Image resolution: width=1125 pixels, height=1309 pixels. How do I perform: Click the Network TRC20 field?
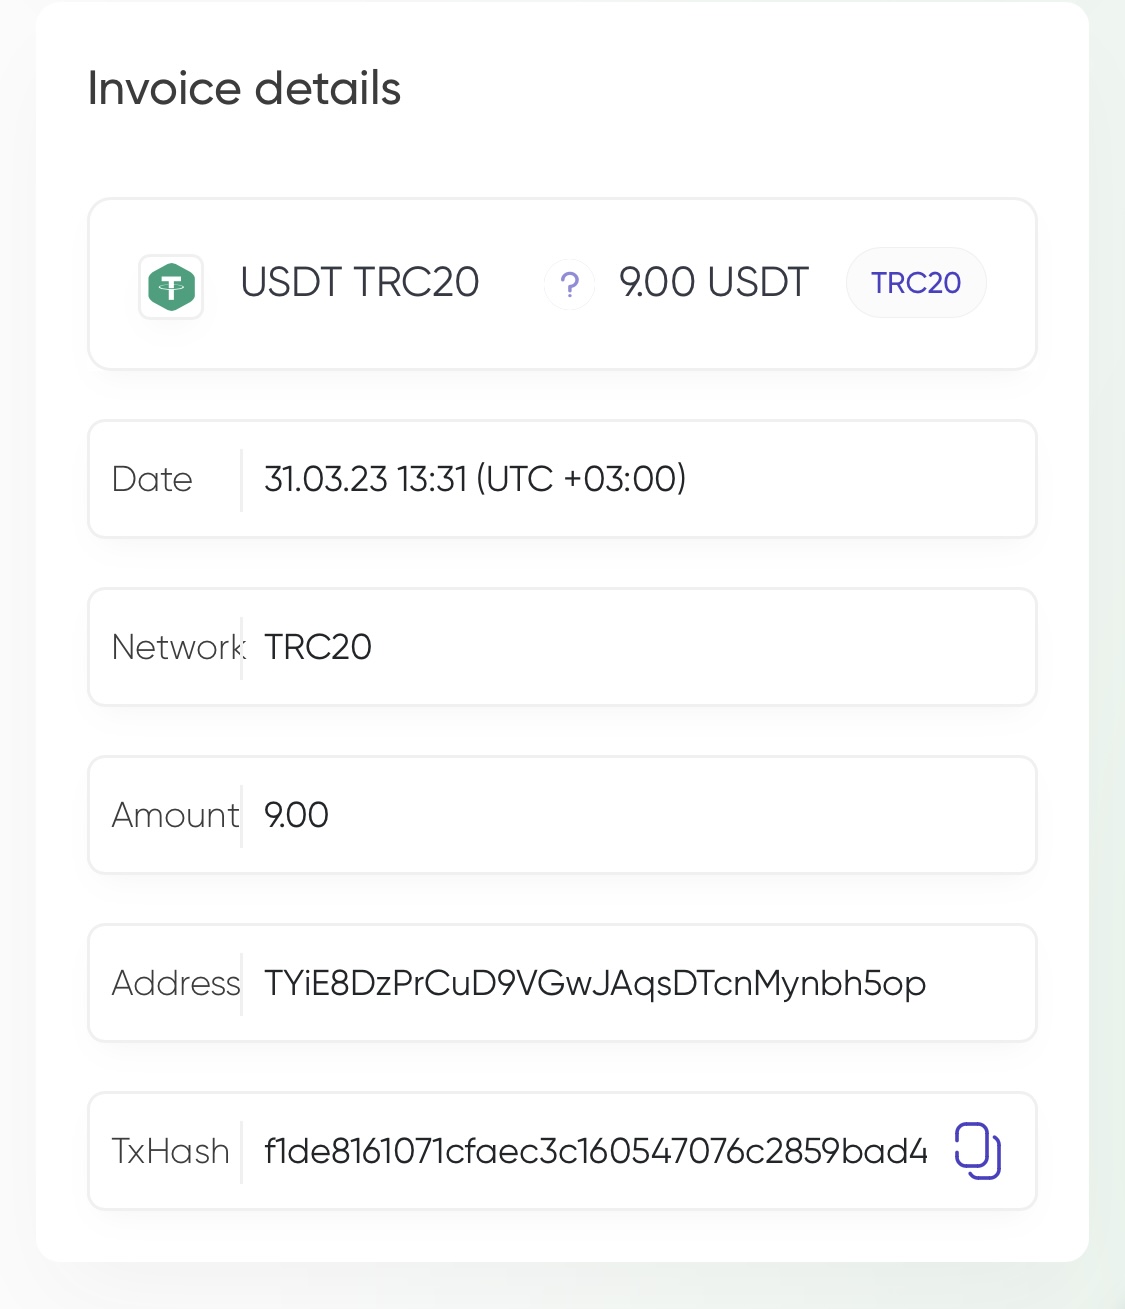click(x=562, y=647)
